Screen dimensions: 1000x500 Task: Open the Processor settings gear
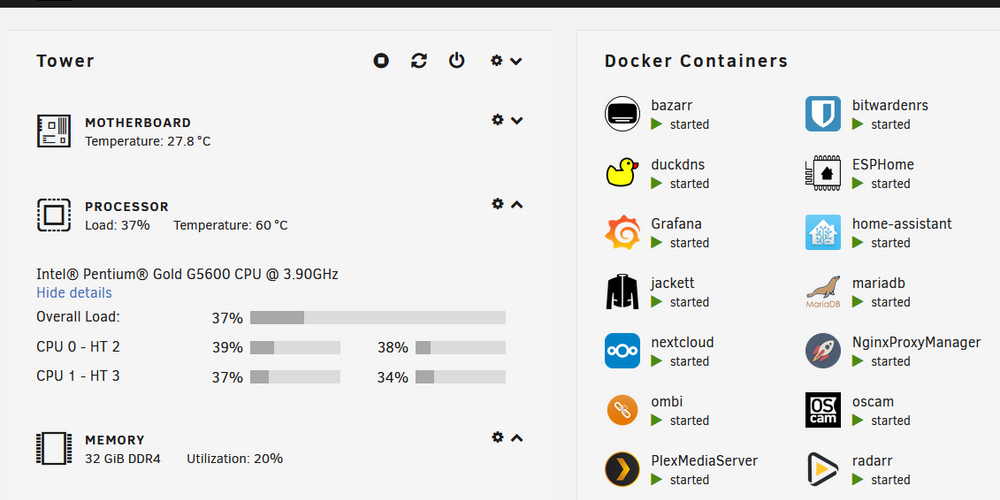point(497,203)
